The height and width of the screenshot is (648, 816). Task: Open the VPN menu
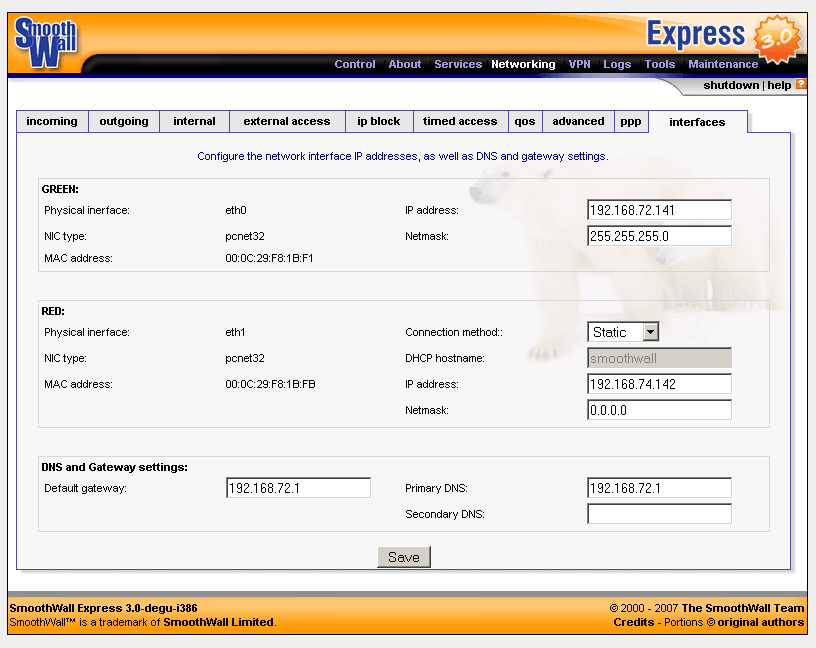click(x=579, y=64)
